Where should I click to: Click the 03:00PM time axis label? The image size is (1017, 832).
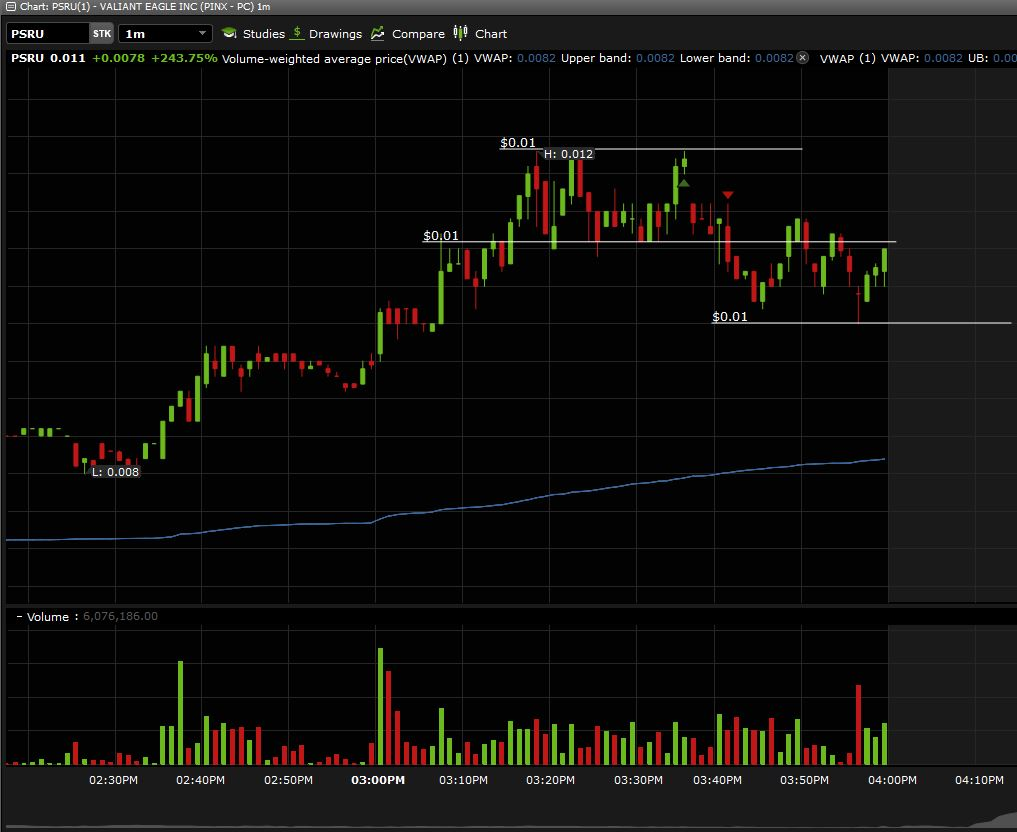pos(377,780)
